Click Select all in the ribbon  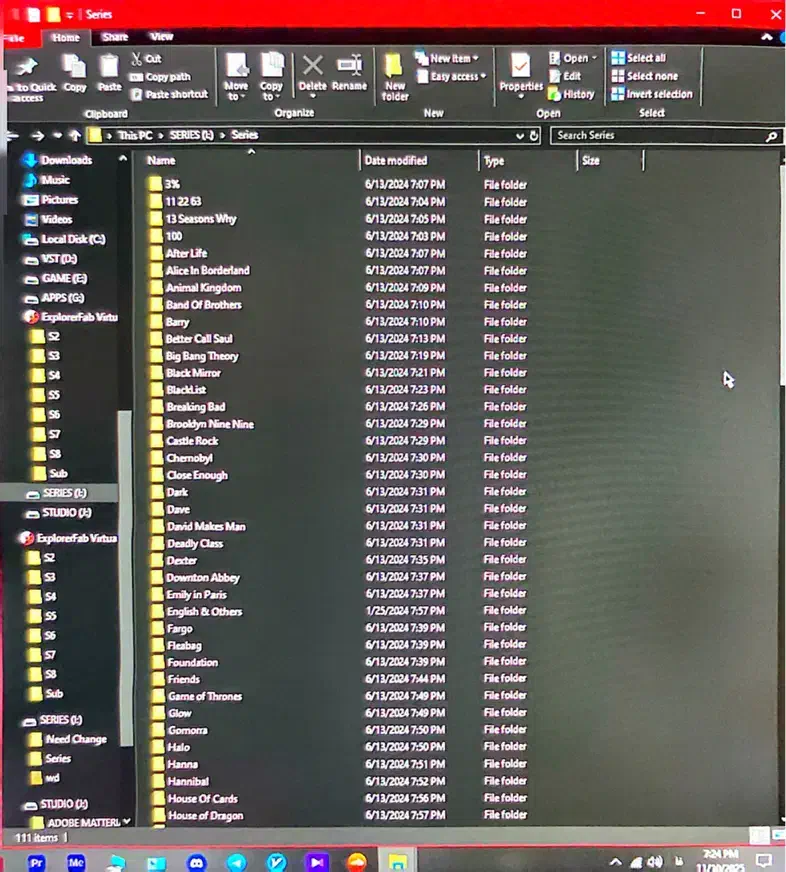[x=645, y=58]
